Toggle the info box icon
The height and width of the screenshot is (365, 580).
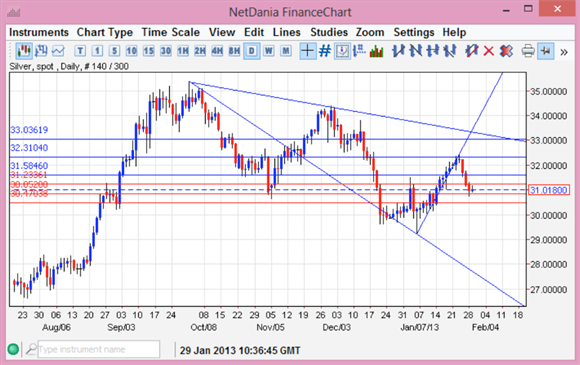[342, 51]
